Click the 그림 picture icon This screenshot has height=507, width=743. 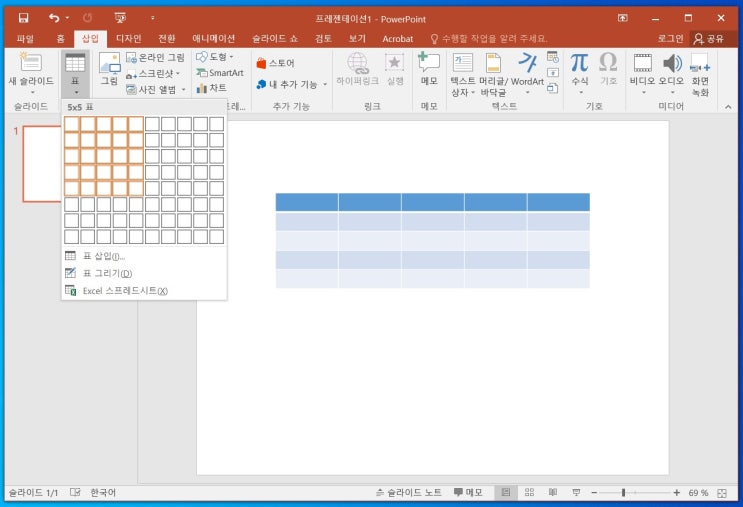tap(109, 63)
